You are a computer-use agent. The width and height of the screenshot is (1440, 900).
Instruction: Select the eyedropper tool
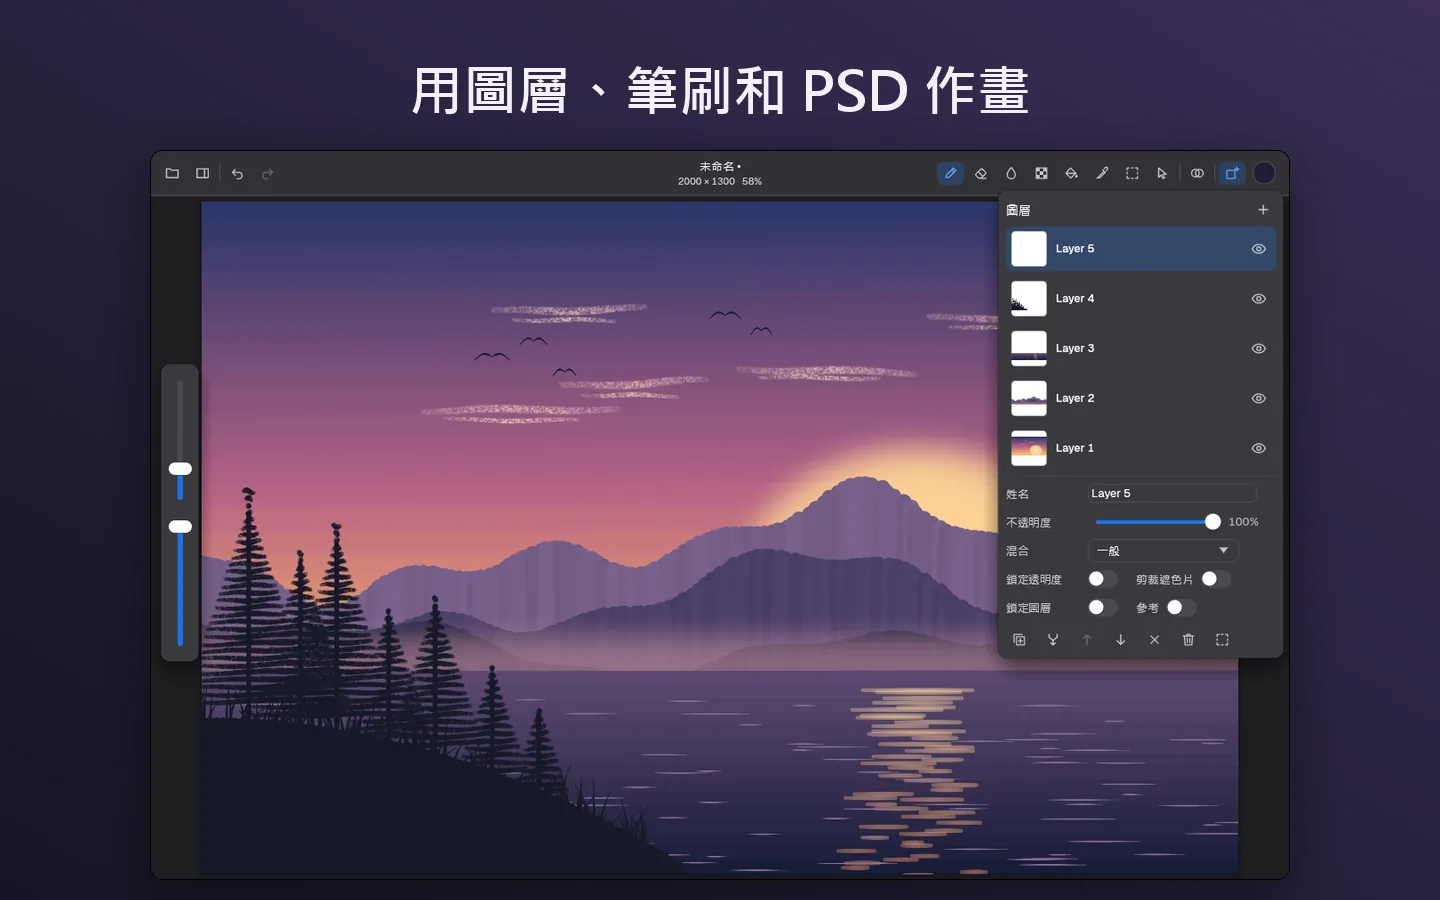coord(1102,173)
